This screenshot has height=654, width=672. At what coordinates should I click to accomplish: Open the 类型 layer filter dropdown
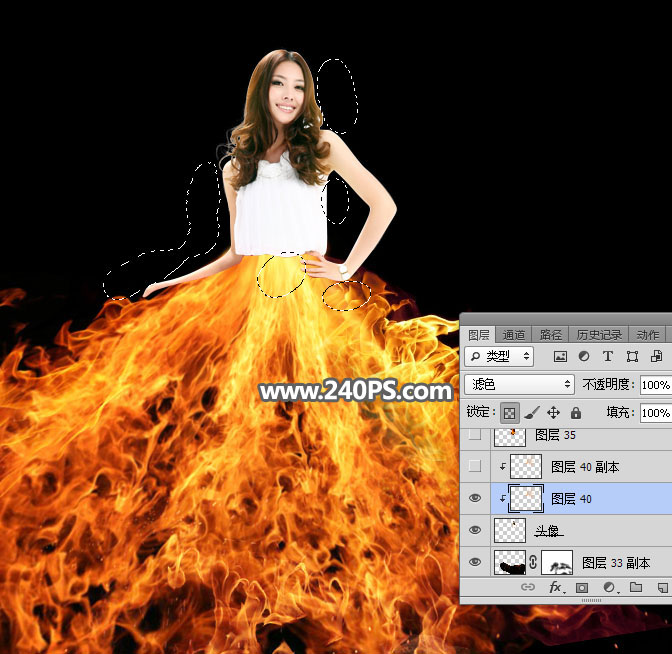(x=499, y=357)
